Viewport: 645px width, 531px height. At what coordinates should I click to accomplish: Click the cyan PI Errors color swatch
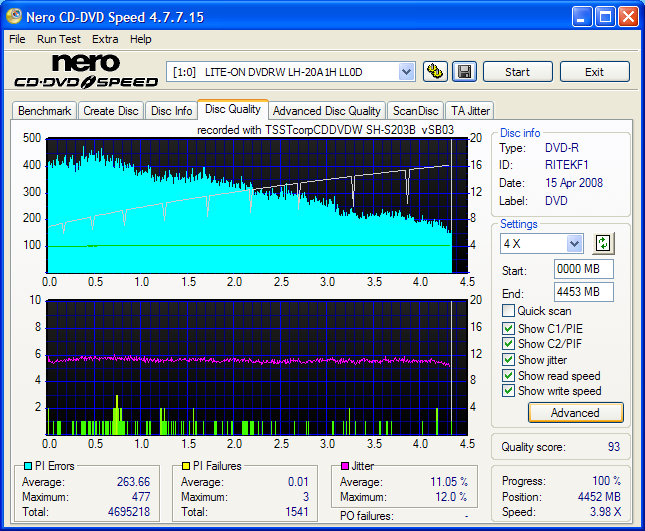(x=27, y=466)
